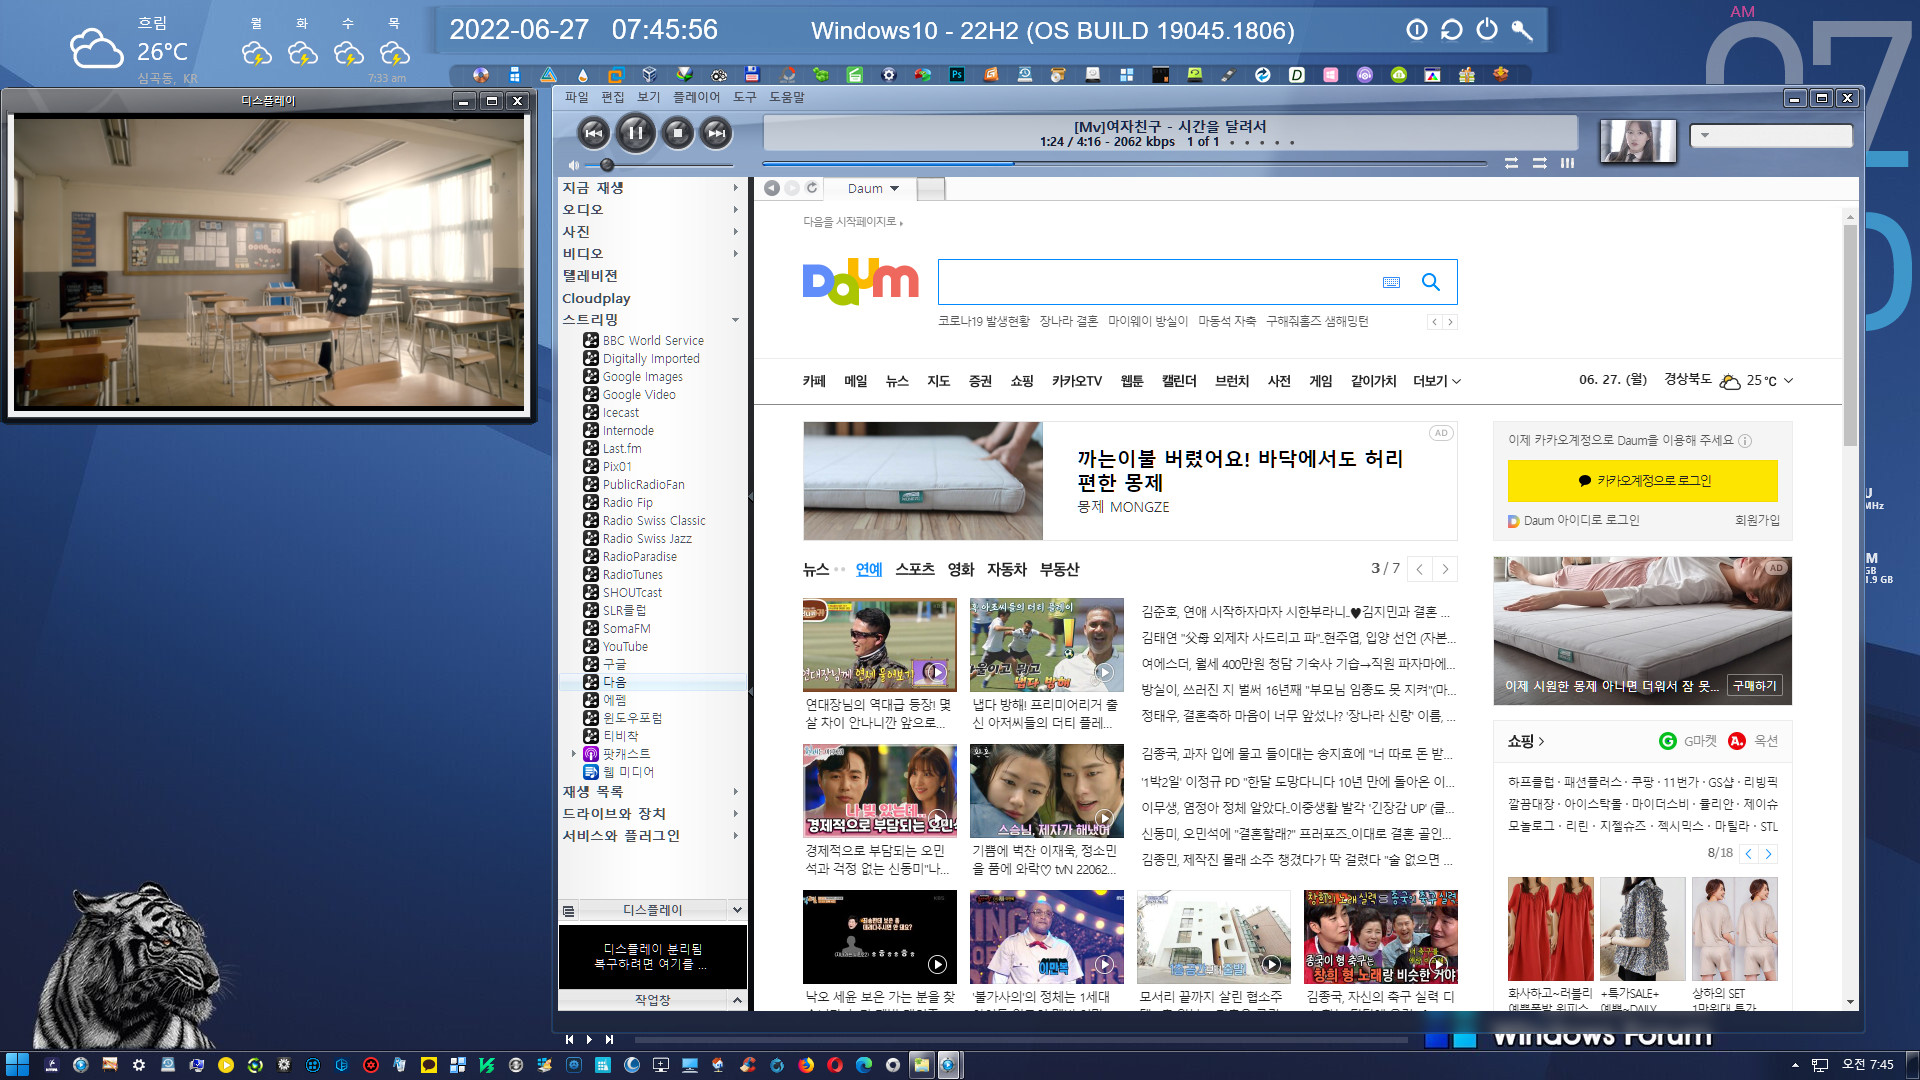Viewport: 1920px width, 1080px height.
Task: Select Radio Swiss Jazz stream
Action: pos(647,539)
